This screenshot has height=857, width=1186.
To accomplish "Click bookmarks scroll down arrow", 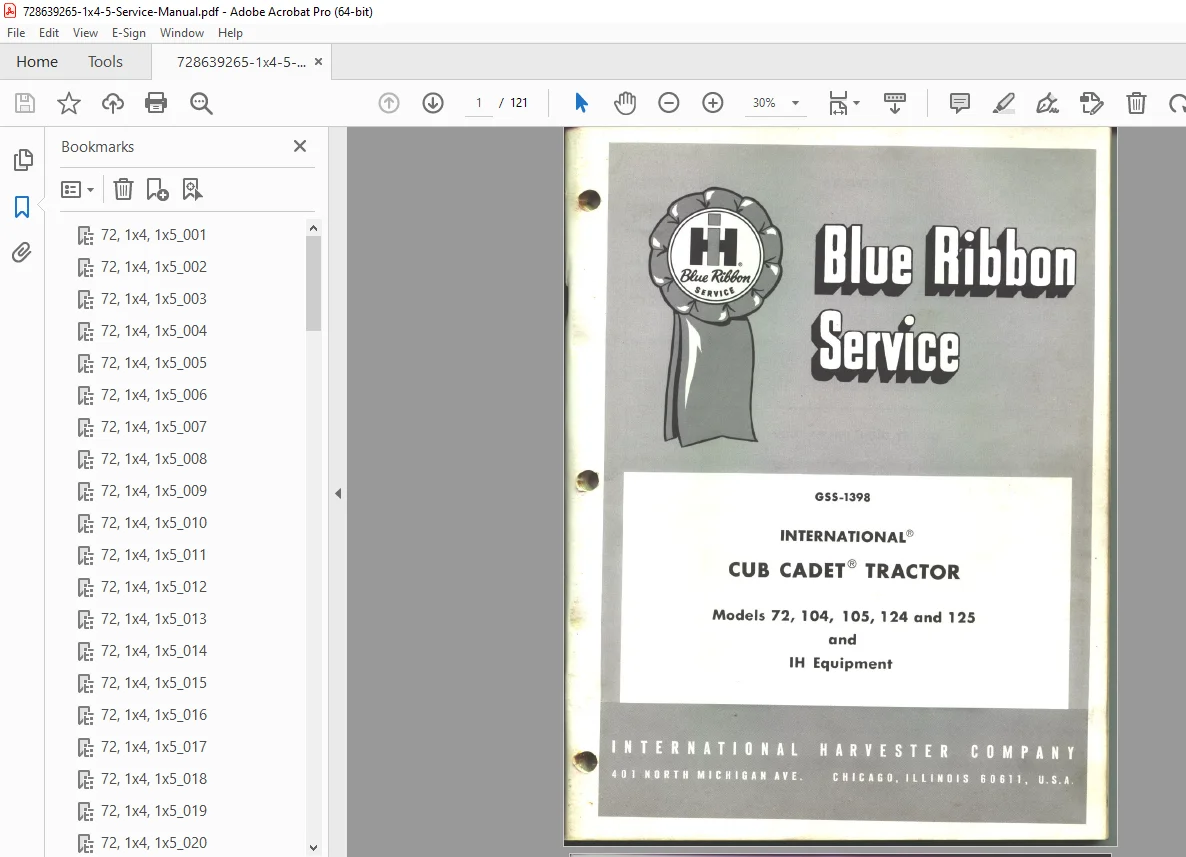I will [x=313, y=848].
